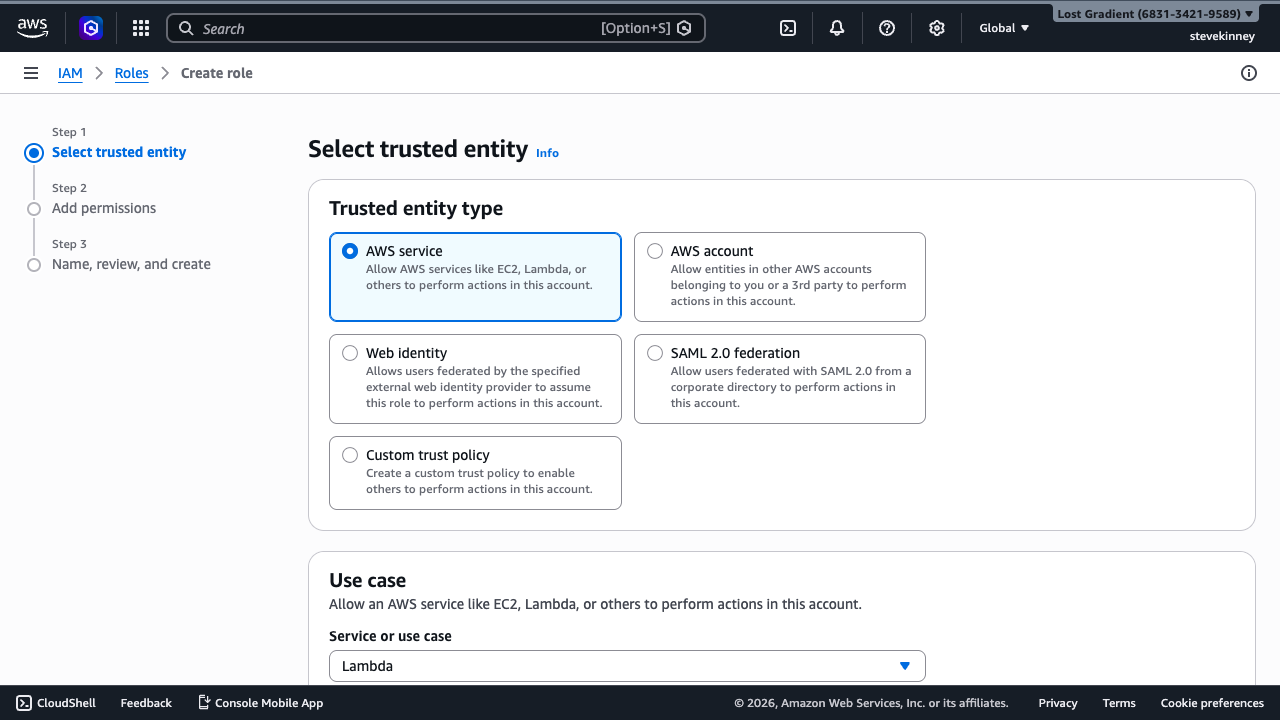This screenshot has height=720, width=1280.
Task: Open the services grid menu
Action: click(141, 28)
